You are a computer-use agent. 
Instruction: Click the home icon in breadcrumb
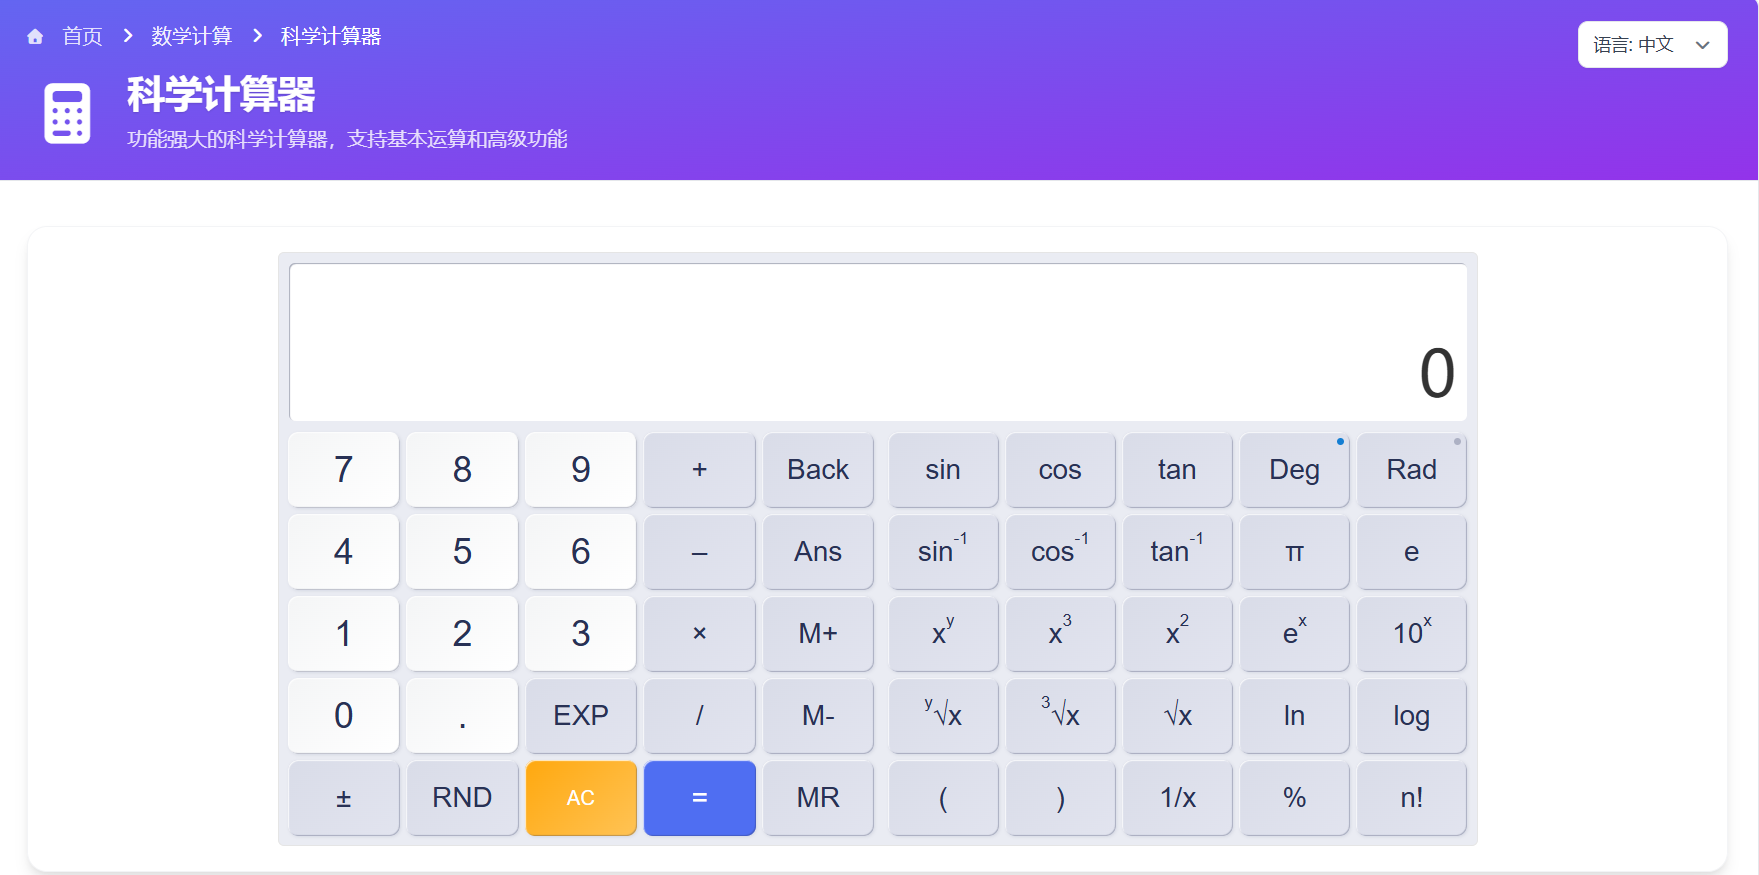(x=35, y=37)
